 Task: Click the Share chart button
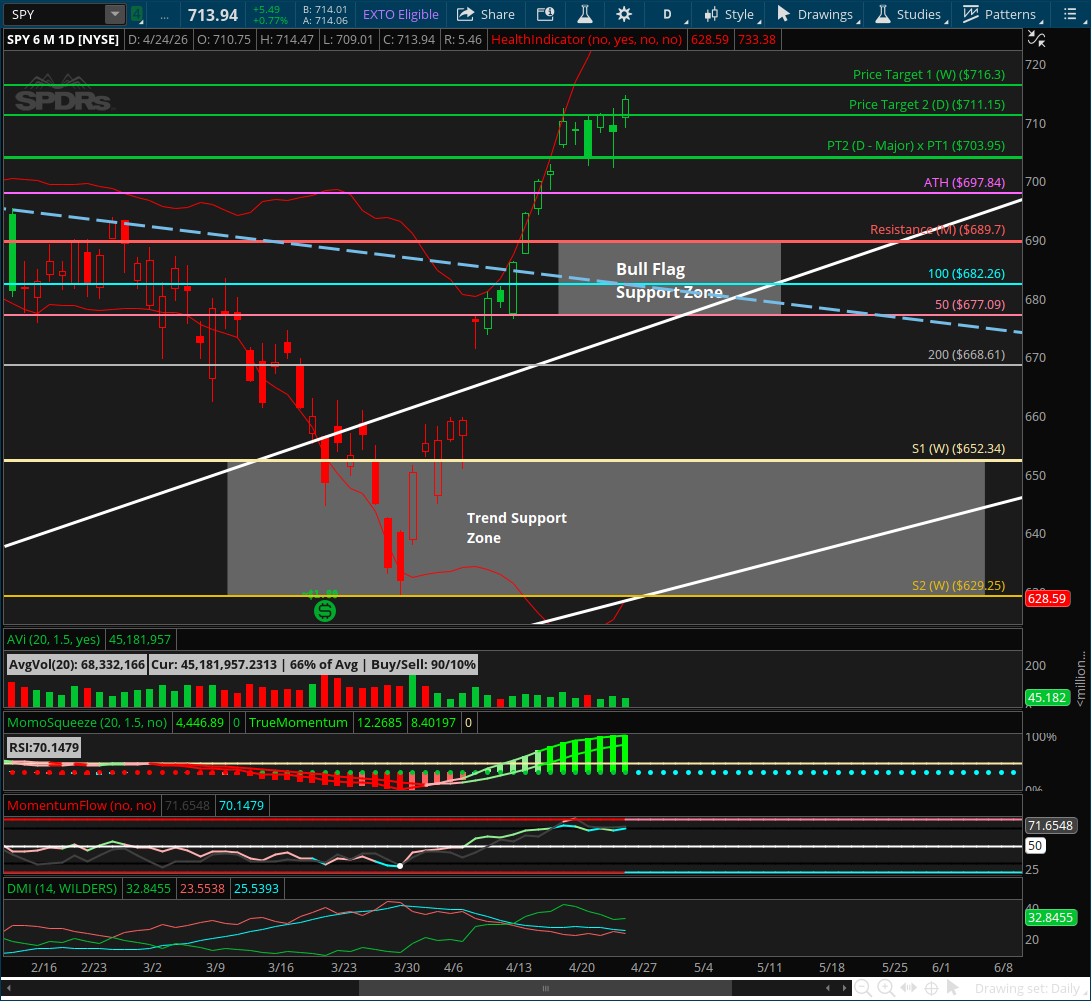(486, 14)
